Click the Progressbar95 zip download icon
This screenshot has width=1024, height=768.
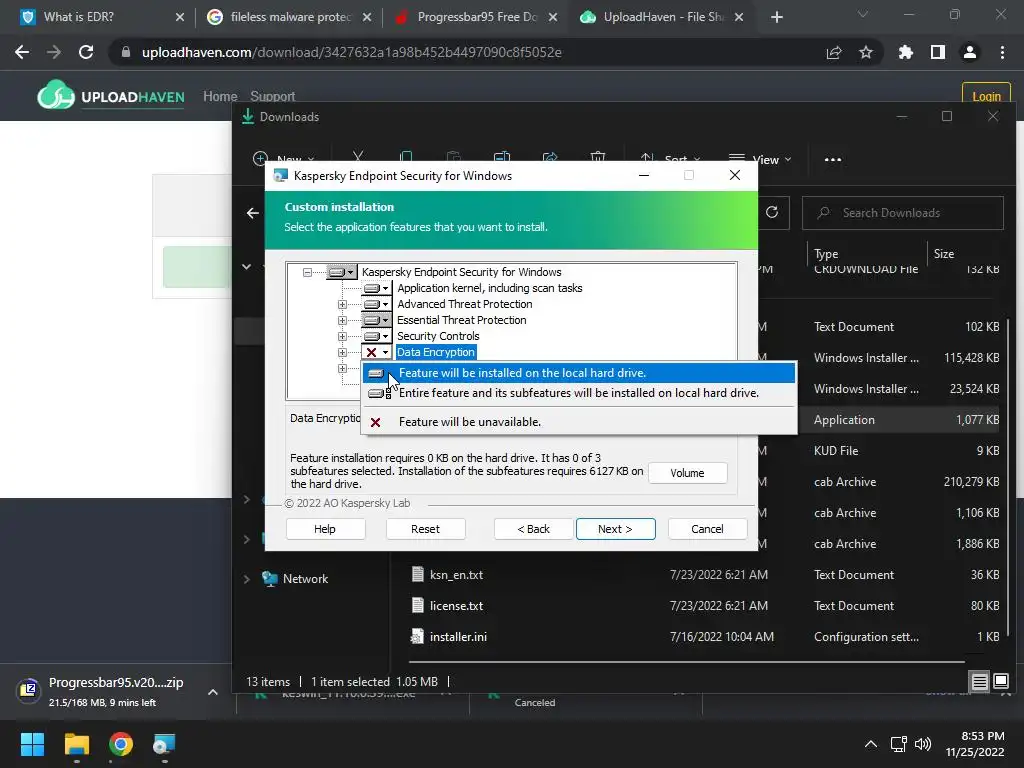point(28,690)
